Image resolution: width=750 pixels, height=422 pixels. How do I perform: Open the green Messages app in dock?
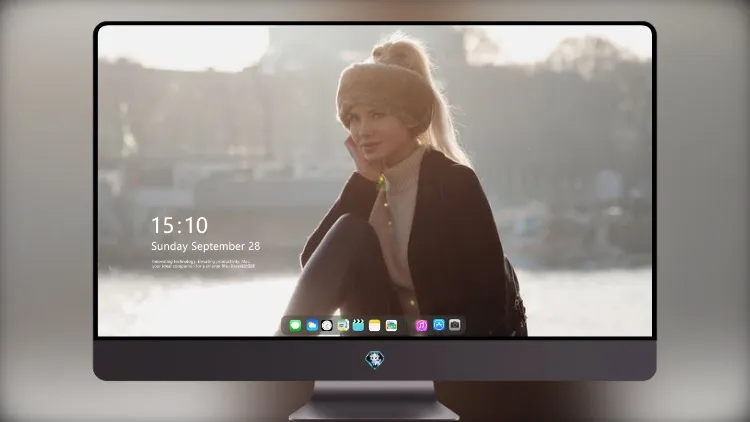click(295, 326)
